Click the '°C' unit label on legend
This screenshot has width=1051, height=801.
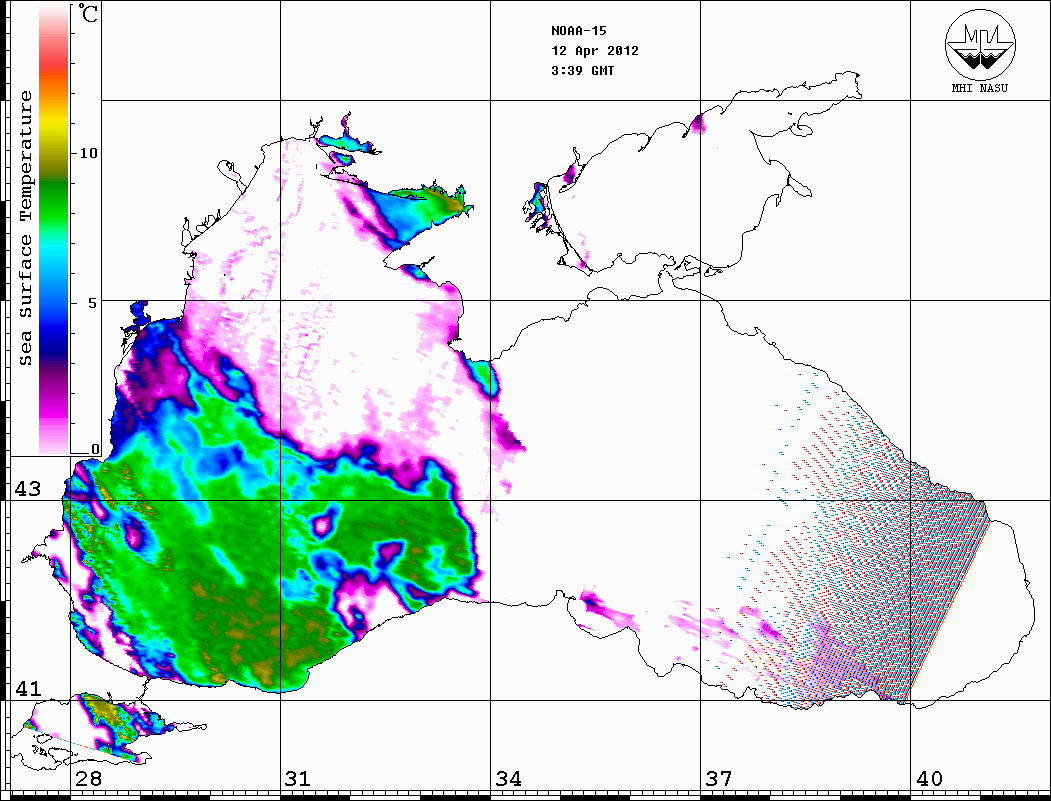pos(87,13)
